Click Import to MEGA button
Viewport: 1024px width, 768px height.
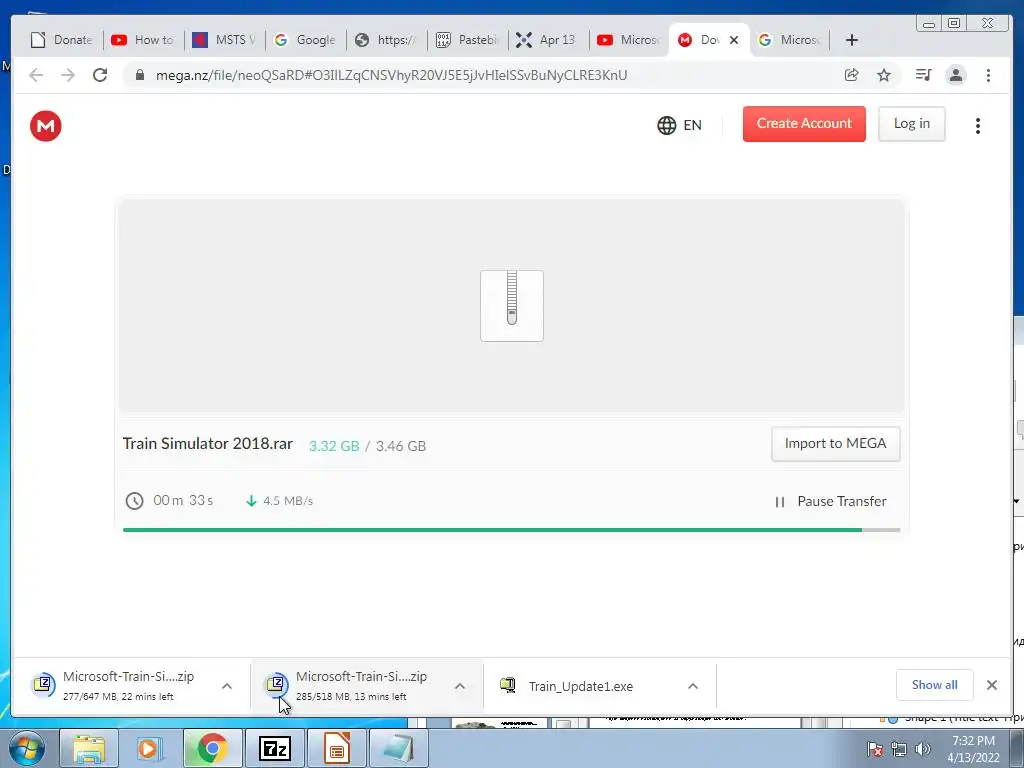(x=835, y=443)
